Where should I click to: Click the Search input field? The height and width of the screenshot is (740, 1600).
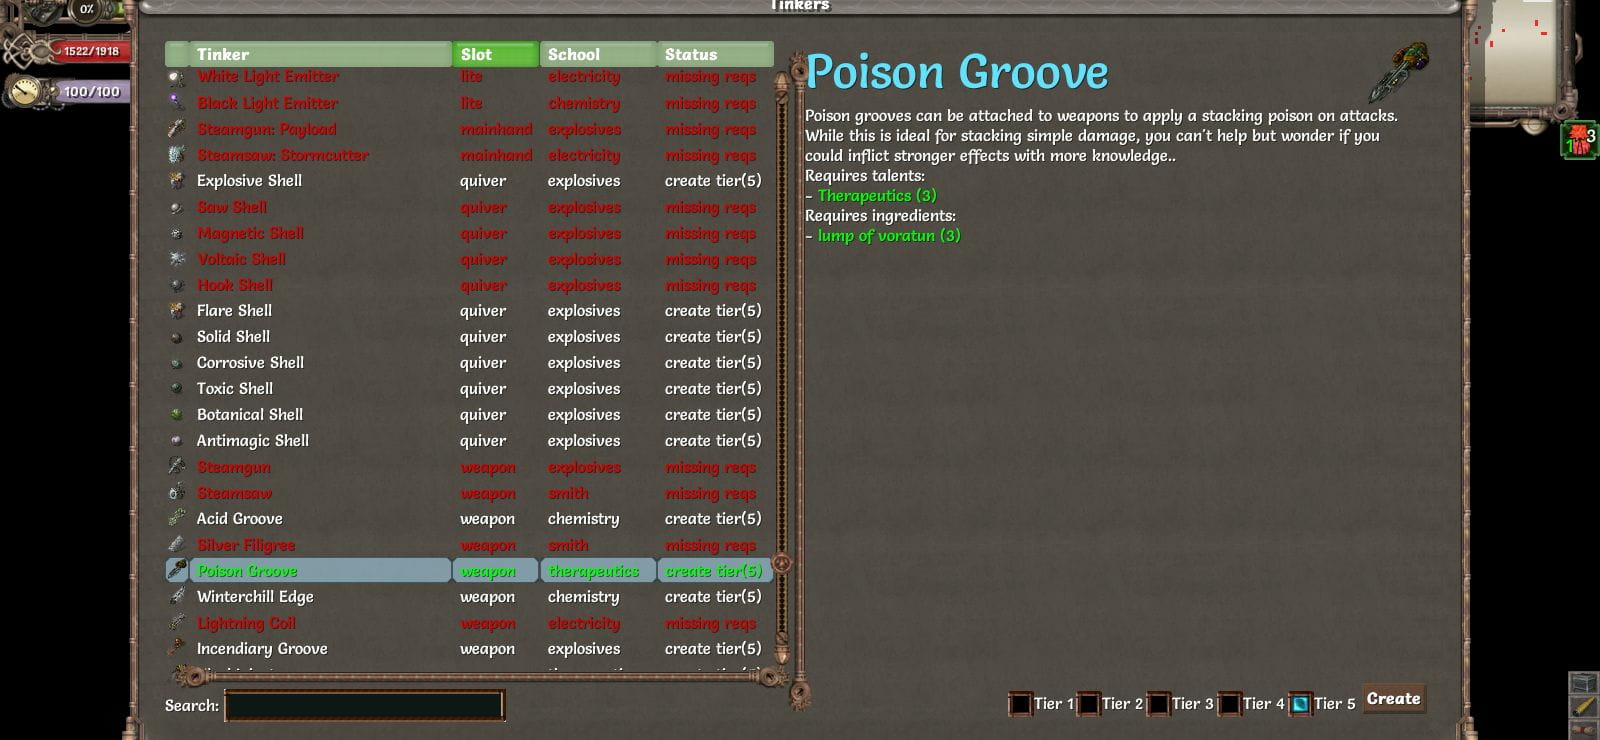(365, 705)
